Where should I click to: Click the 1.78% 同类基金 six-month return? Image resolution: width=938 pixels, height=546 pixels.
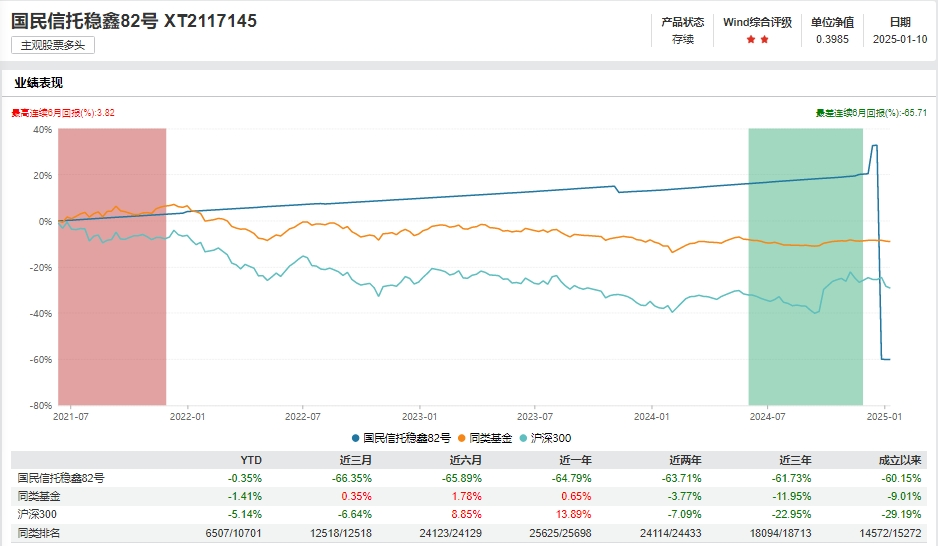point(466,496)
